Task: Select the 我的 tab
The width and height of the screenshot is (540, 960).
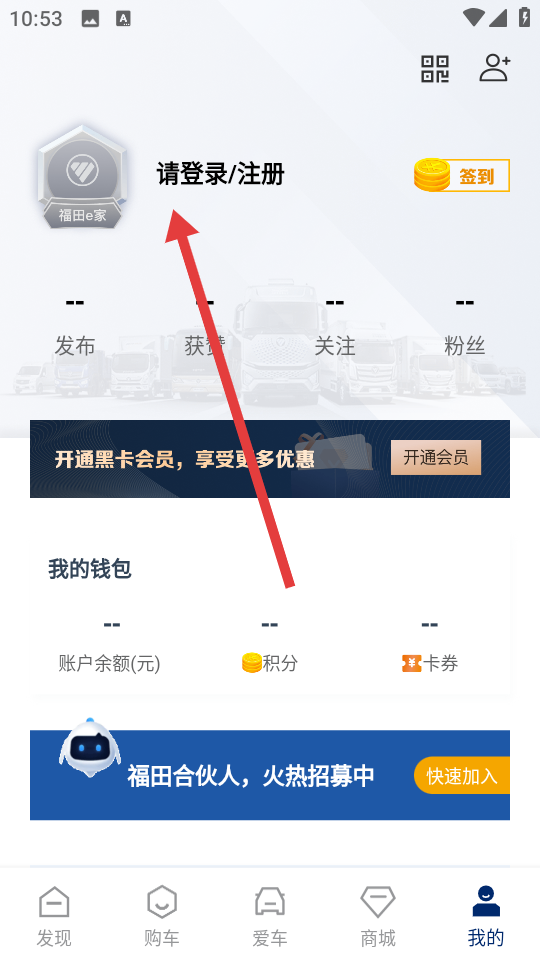Action: click(x=486, y=916)
